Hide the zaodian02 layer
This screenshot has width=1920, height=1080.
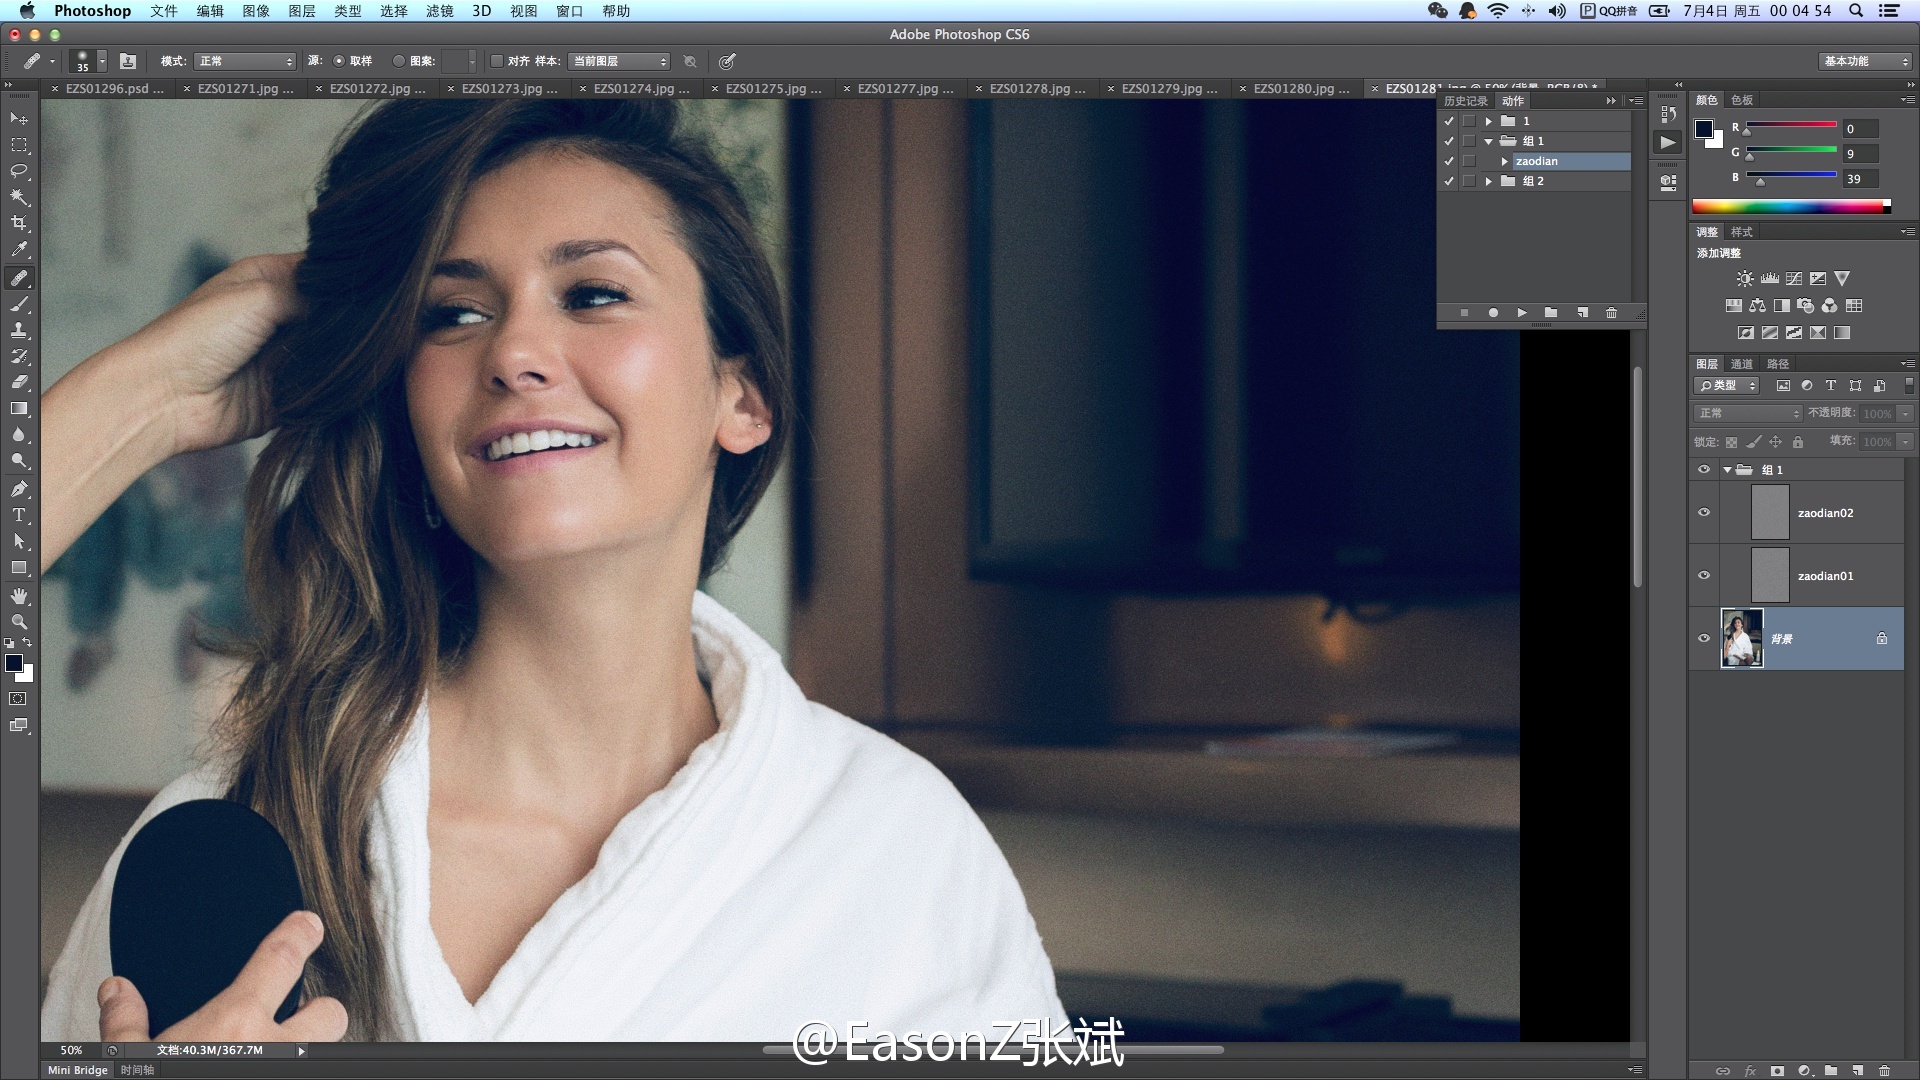tap(1704, 513)
